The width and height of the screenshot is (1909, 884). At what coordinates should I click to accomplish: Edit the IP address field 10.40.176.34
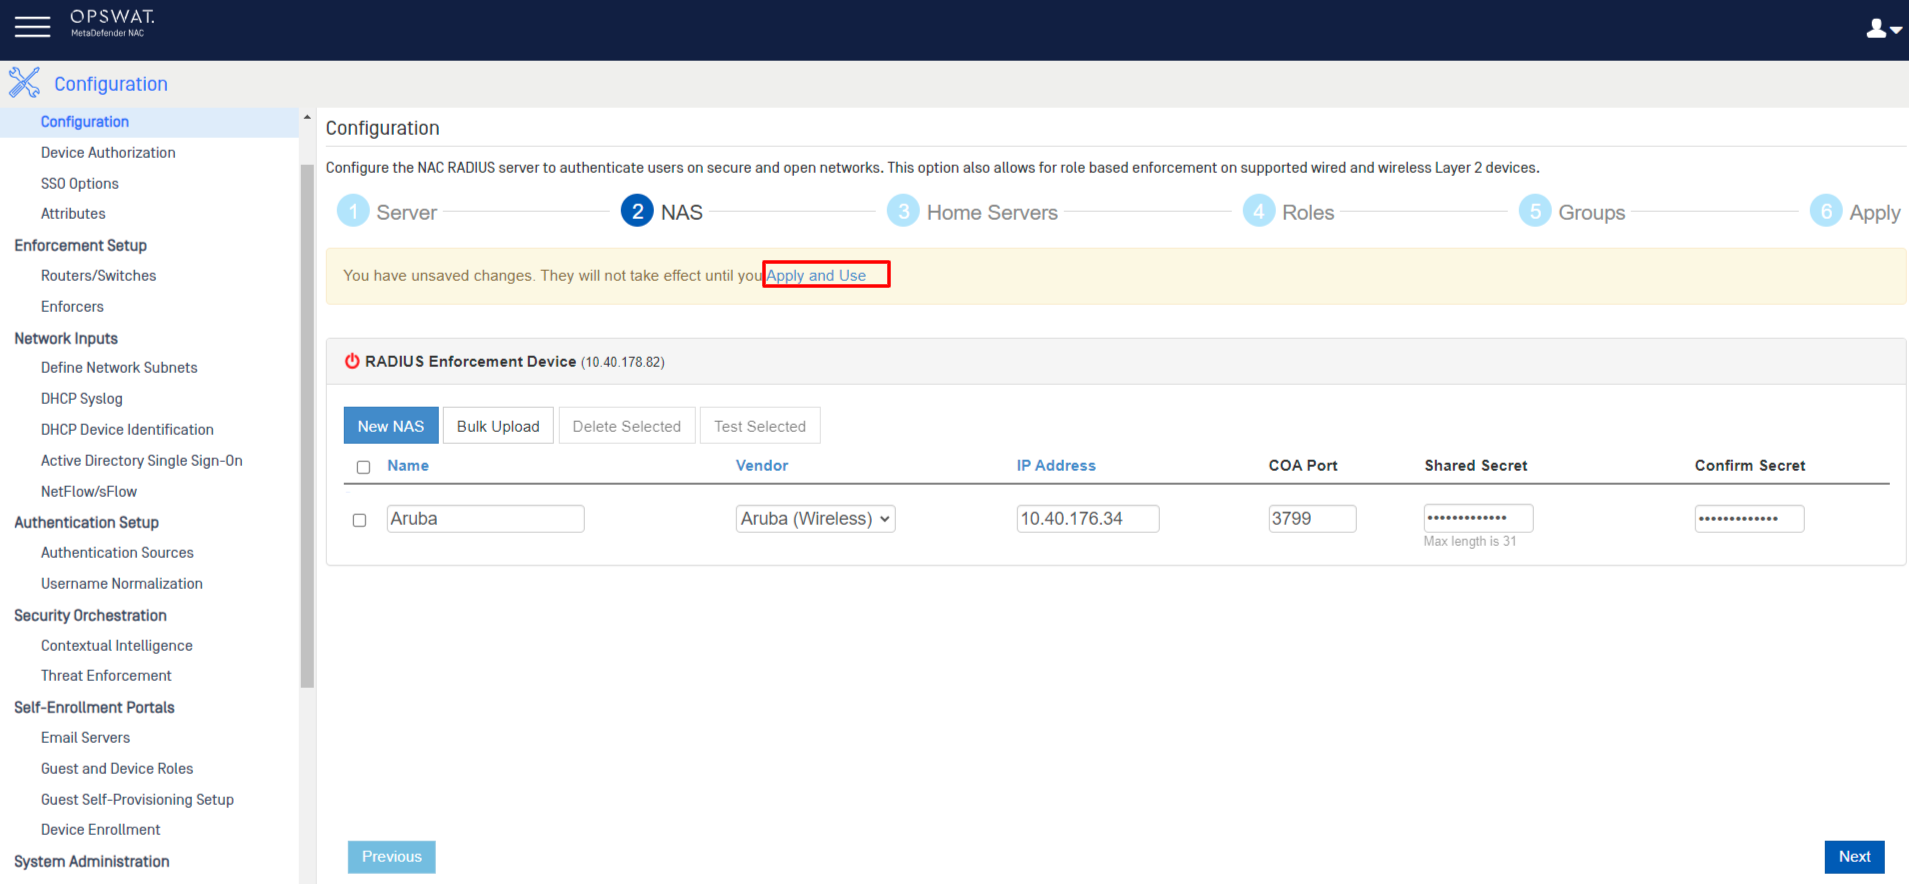click(1088, 518)
